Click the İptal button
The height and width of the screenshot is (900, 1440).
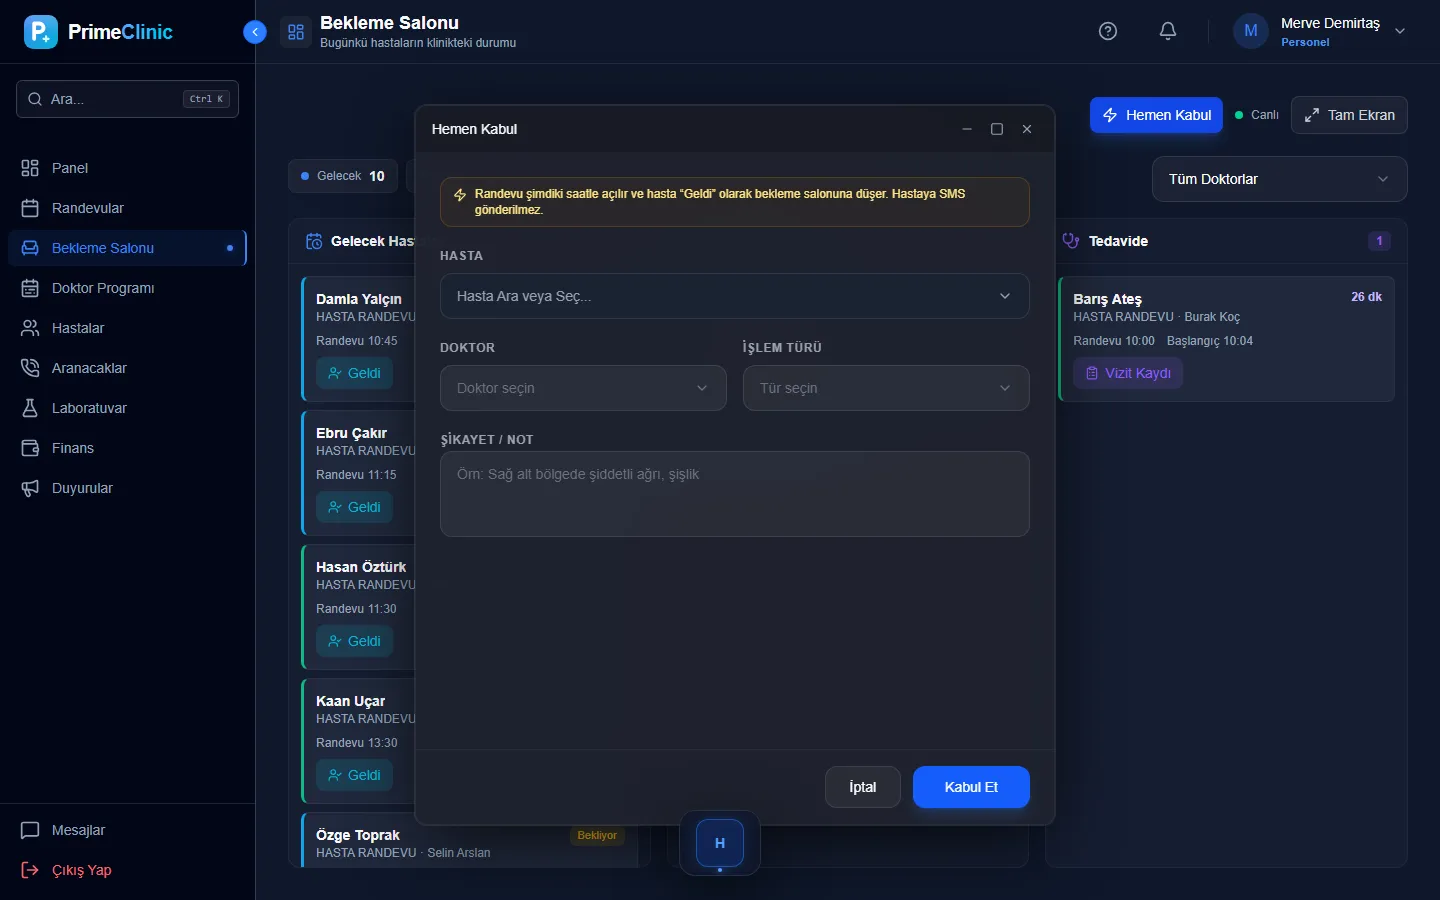[862, 787]
